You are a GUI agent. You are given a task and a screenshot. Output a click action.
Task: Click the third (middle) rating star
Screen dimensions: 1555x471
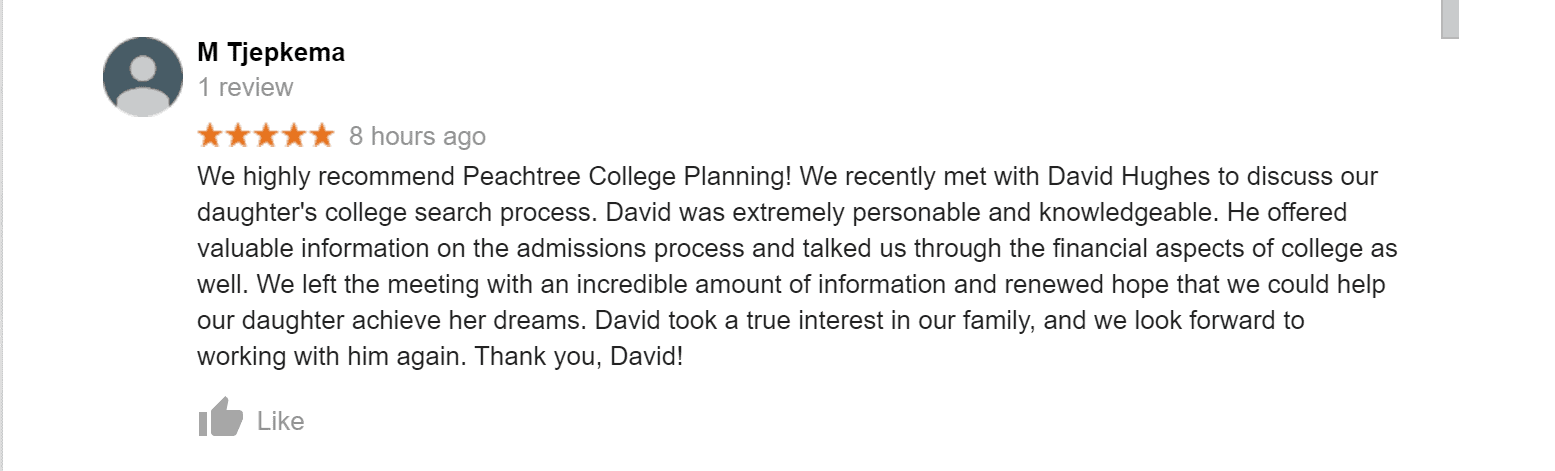pos(266,135)
